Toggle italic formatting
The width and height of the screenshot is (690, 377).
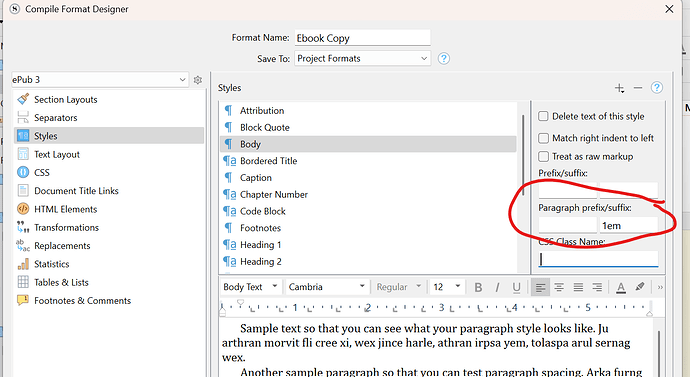click(x=497, y=287)
